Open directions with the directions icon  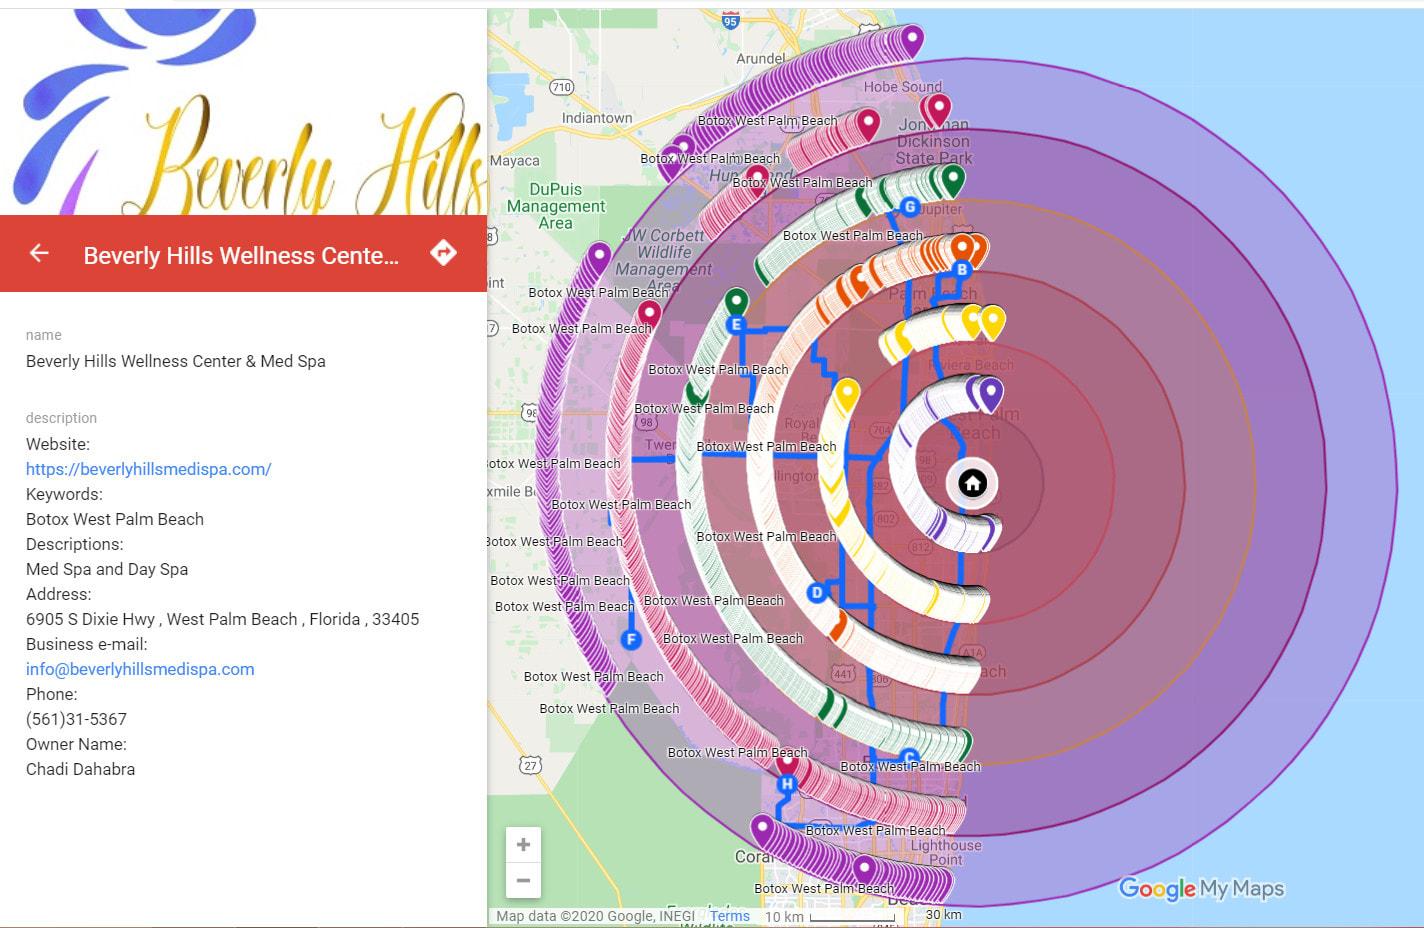[x=443, y=251]
